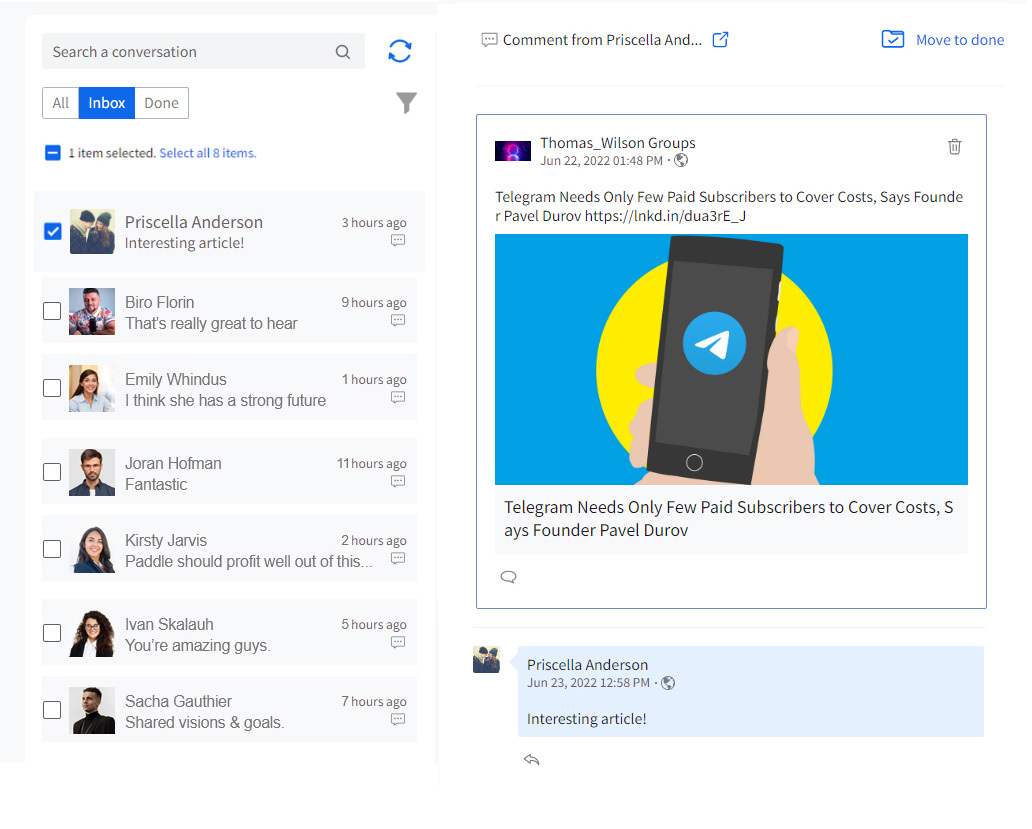Click comment type icon in Kirsty Jarvis row

coord(398,559)
